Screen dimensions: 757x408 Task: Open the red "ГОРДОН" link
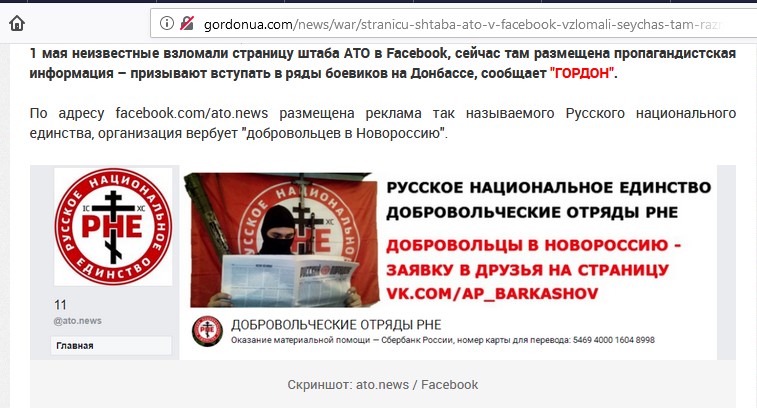(x=582, y=73)
